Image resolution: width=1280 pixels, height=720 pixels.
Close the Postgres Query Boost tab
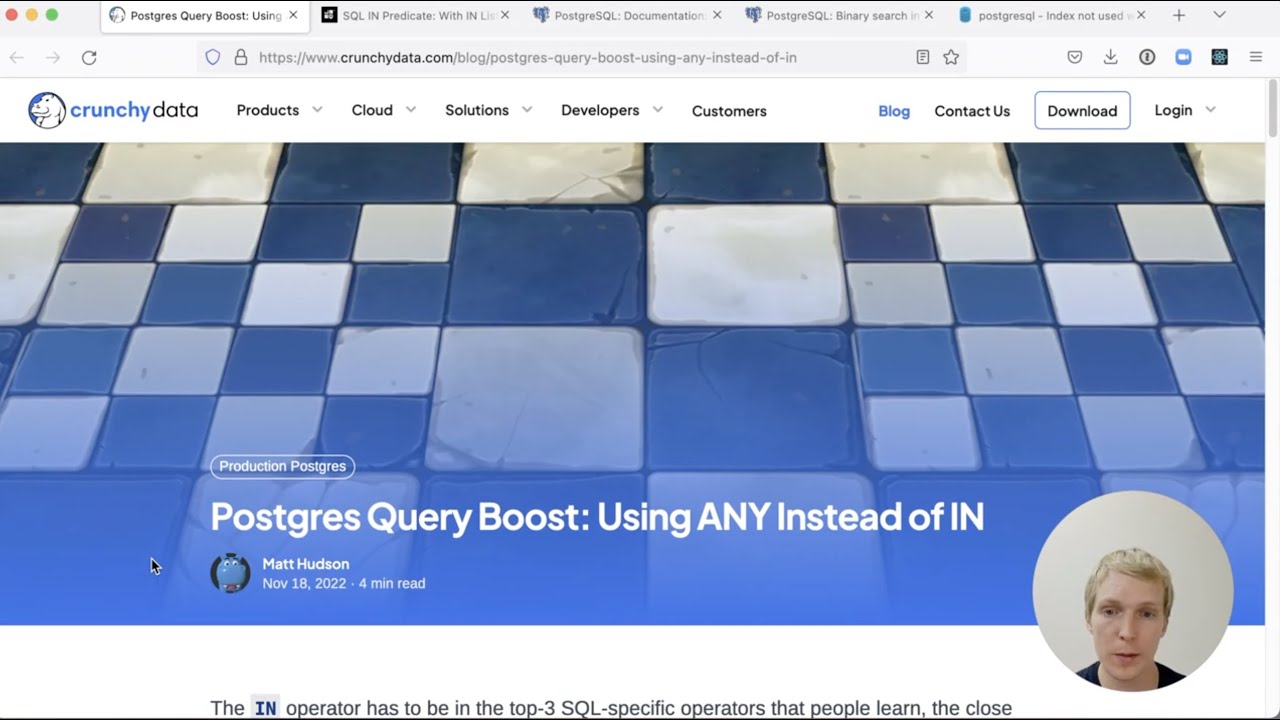[x=293, y=15]
